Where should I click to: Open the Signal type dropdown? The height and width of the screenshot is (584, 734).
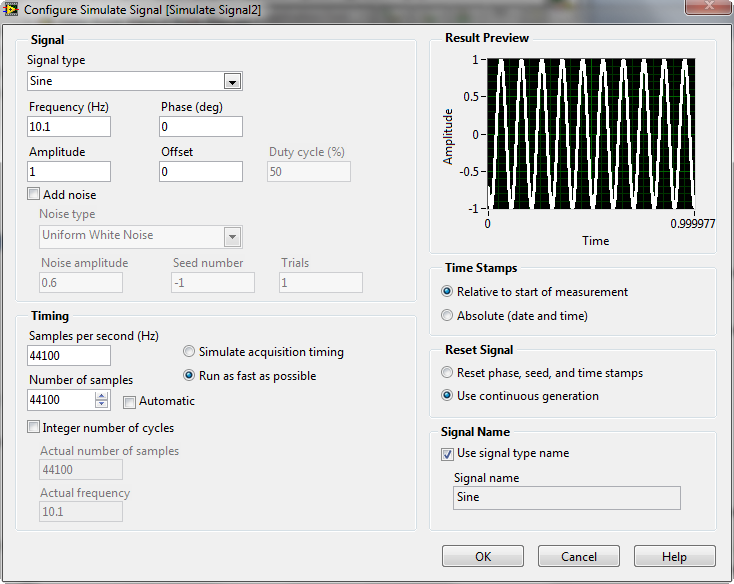232,82
